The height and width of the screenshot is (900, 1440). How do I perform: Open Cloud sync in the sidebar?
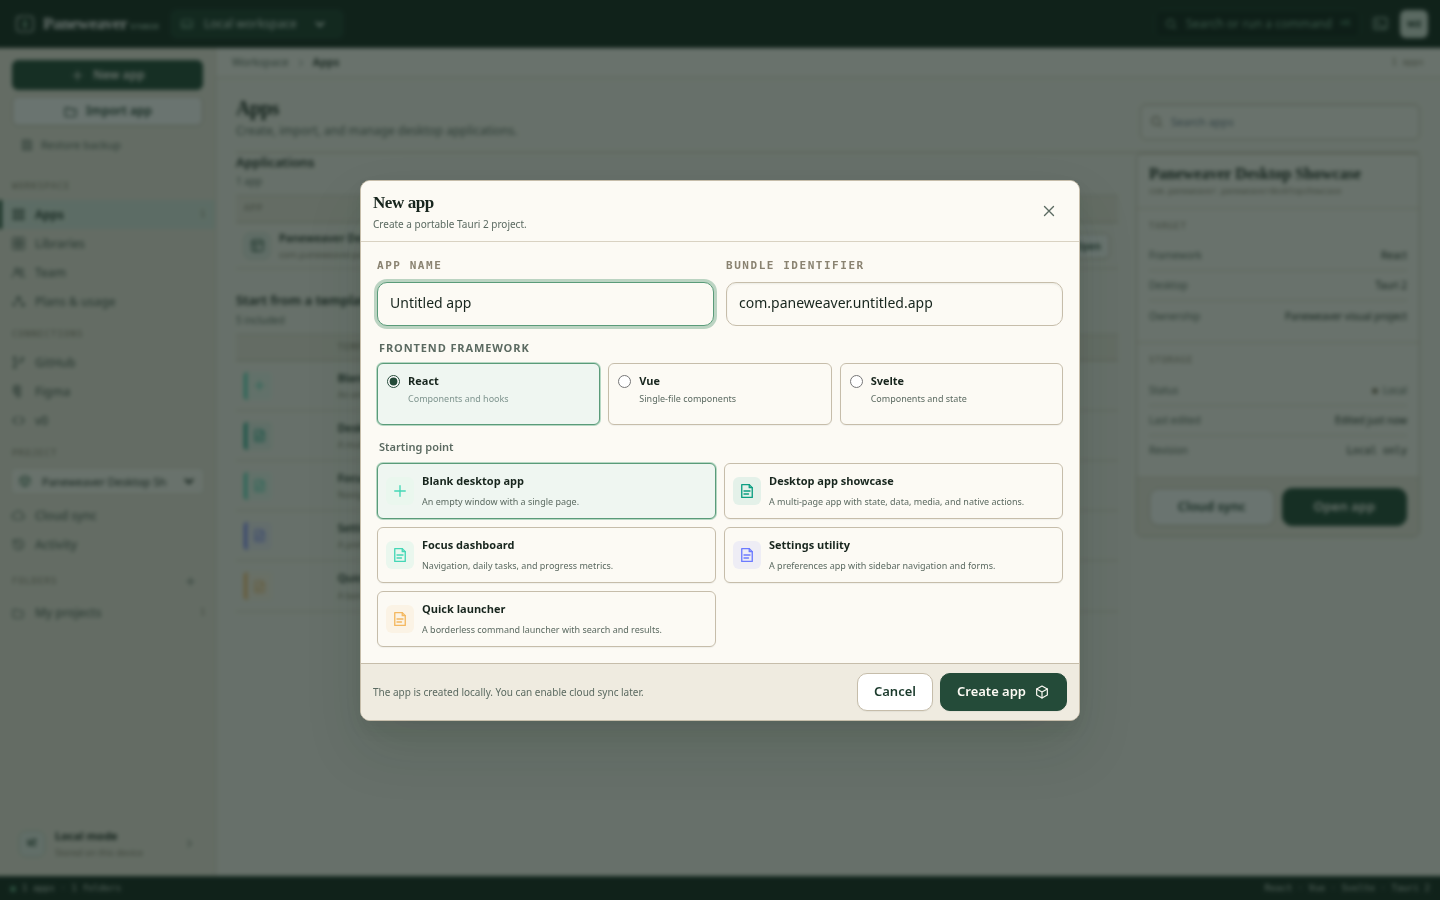click(x=107, y=515)
